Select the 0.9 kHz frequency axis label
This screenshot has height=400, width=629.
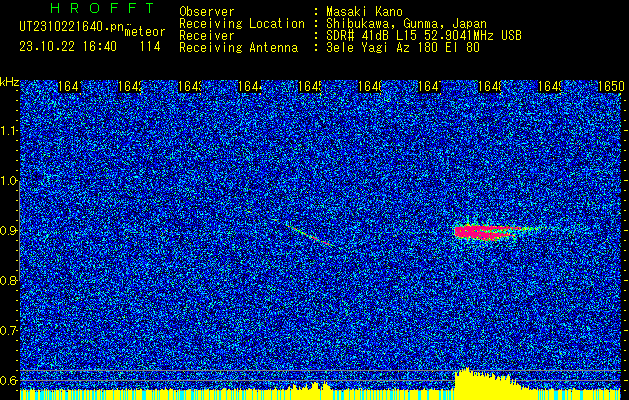click(9, 231)
